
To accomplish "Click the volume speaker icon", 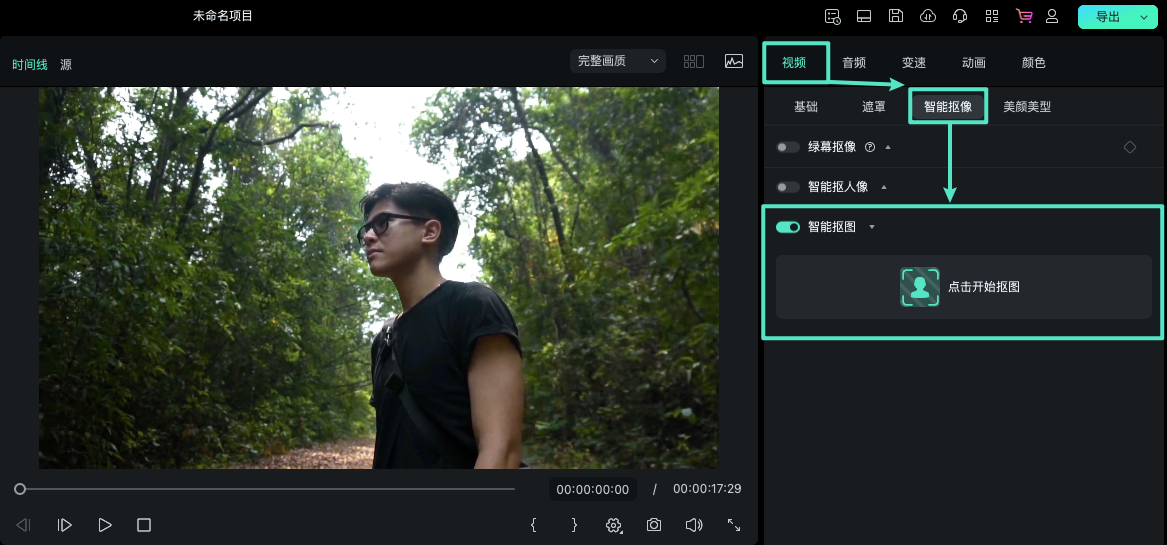I will (x=694, y=525).
